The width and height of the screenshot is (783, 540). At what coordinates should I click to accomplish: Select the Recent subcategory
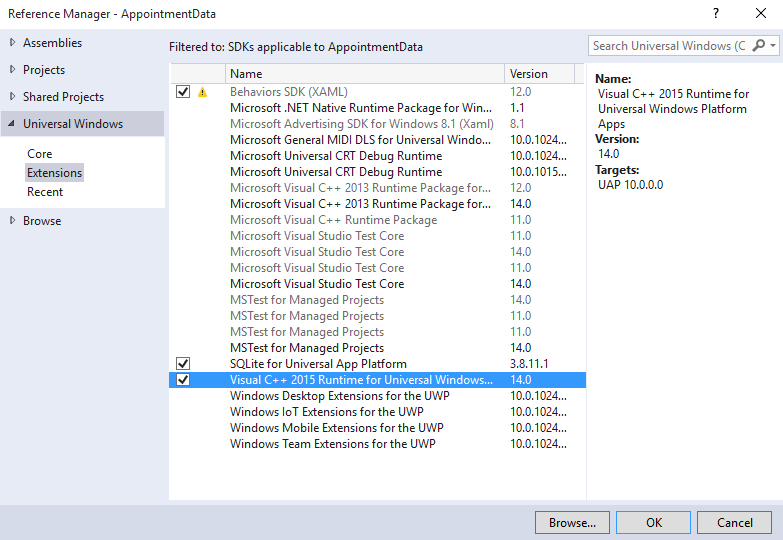click(45, 192)
